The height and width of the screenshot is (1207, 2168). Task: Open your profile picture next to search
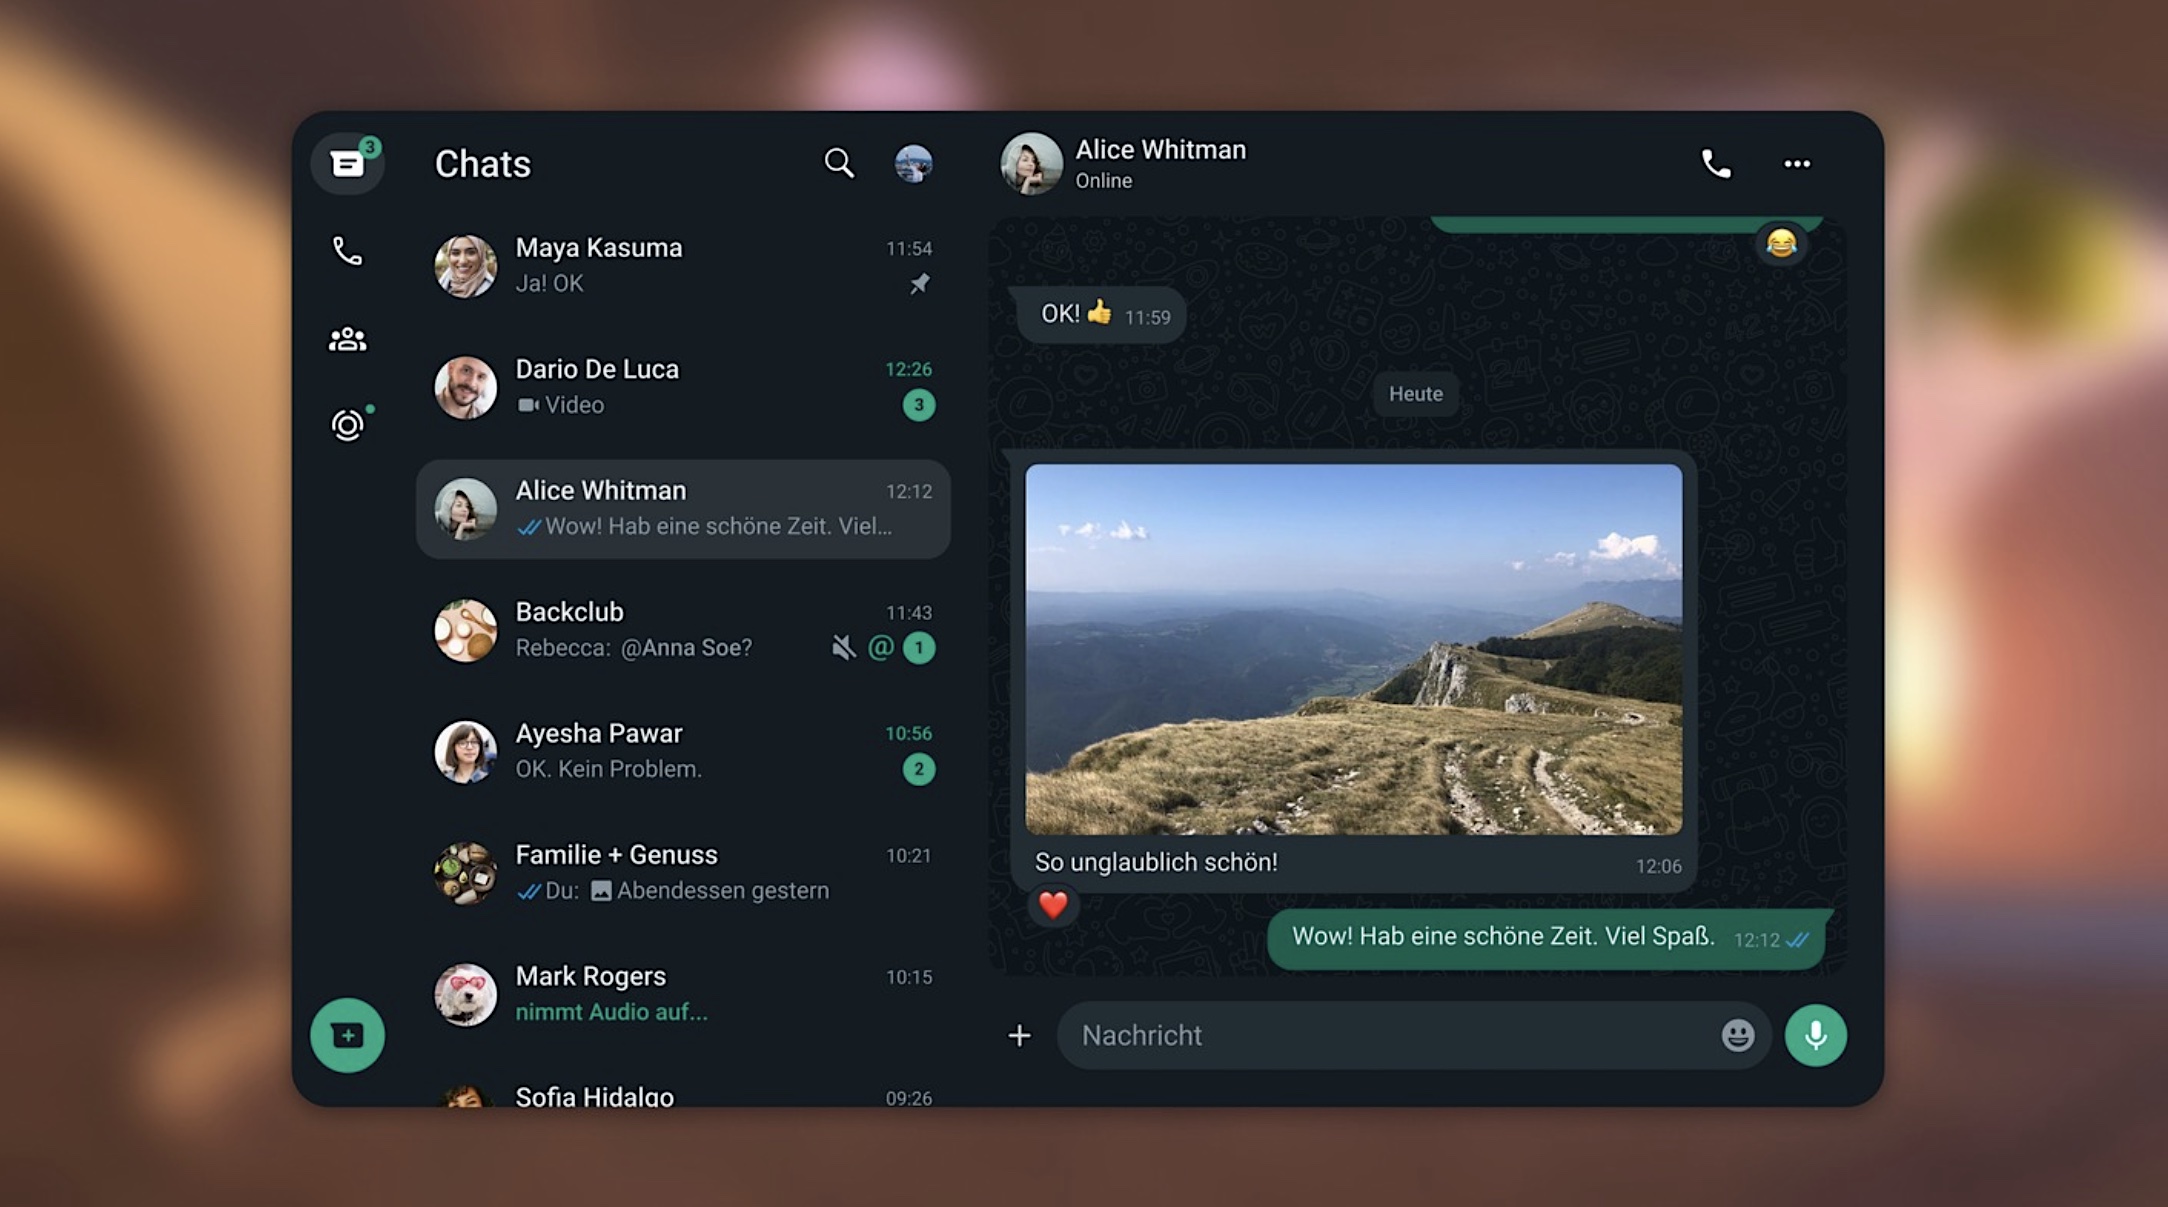pyautogui.click(x=913, y=162)
